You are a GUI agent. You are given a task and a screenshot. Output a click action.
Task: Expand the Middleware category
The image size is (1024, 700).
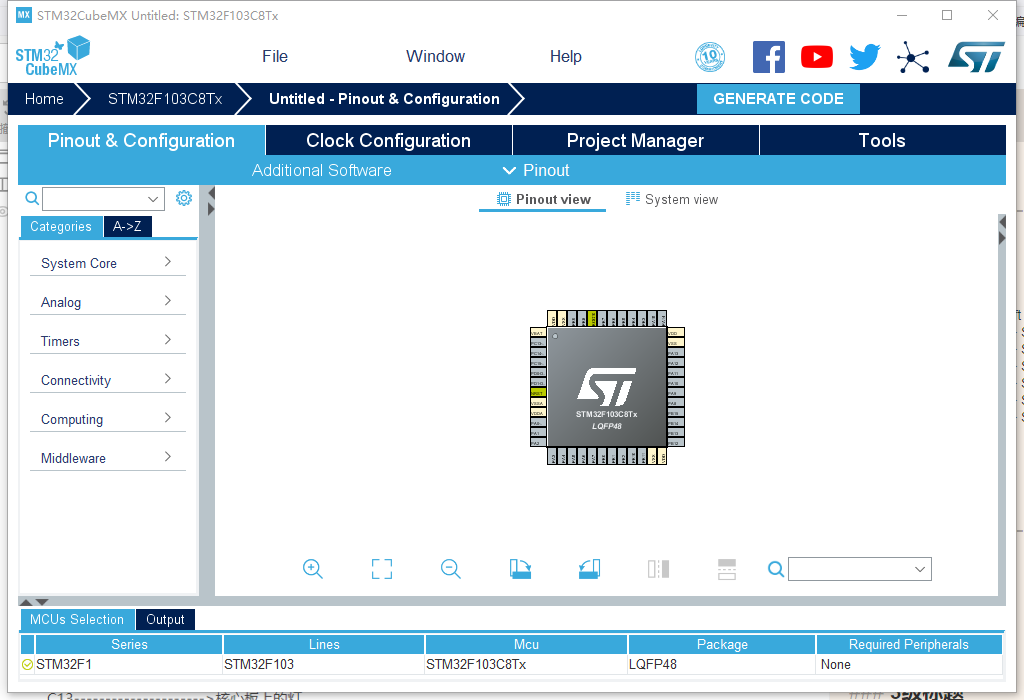point(108,458)
